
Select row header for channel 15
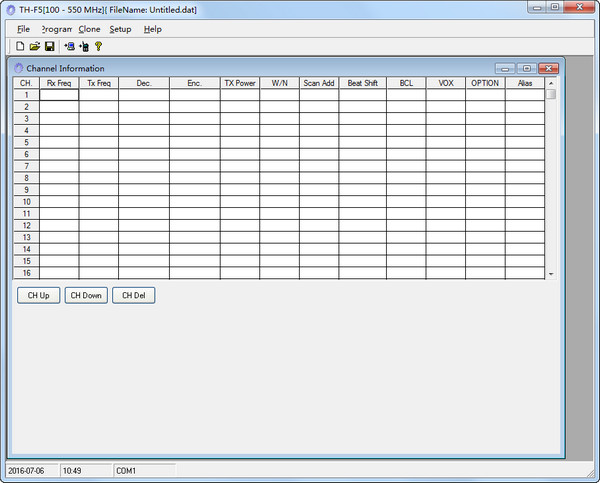[x=26, y=261]
